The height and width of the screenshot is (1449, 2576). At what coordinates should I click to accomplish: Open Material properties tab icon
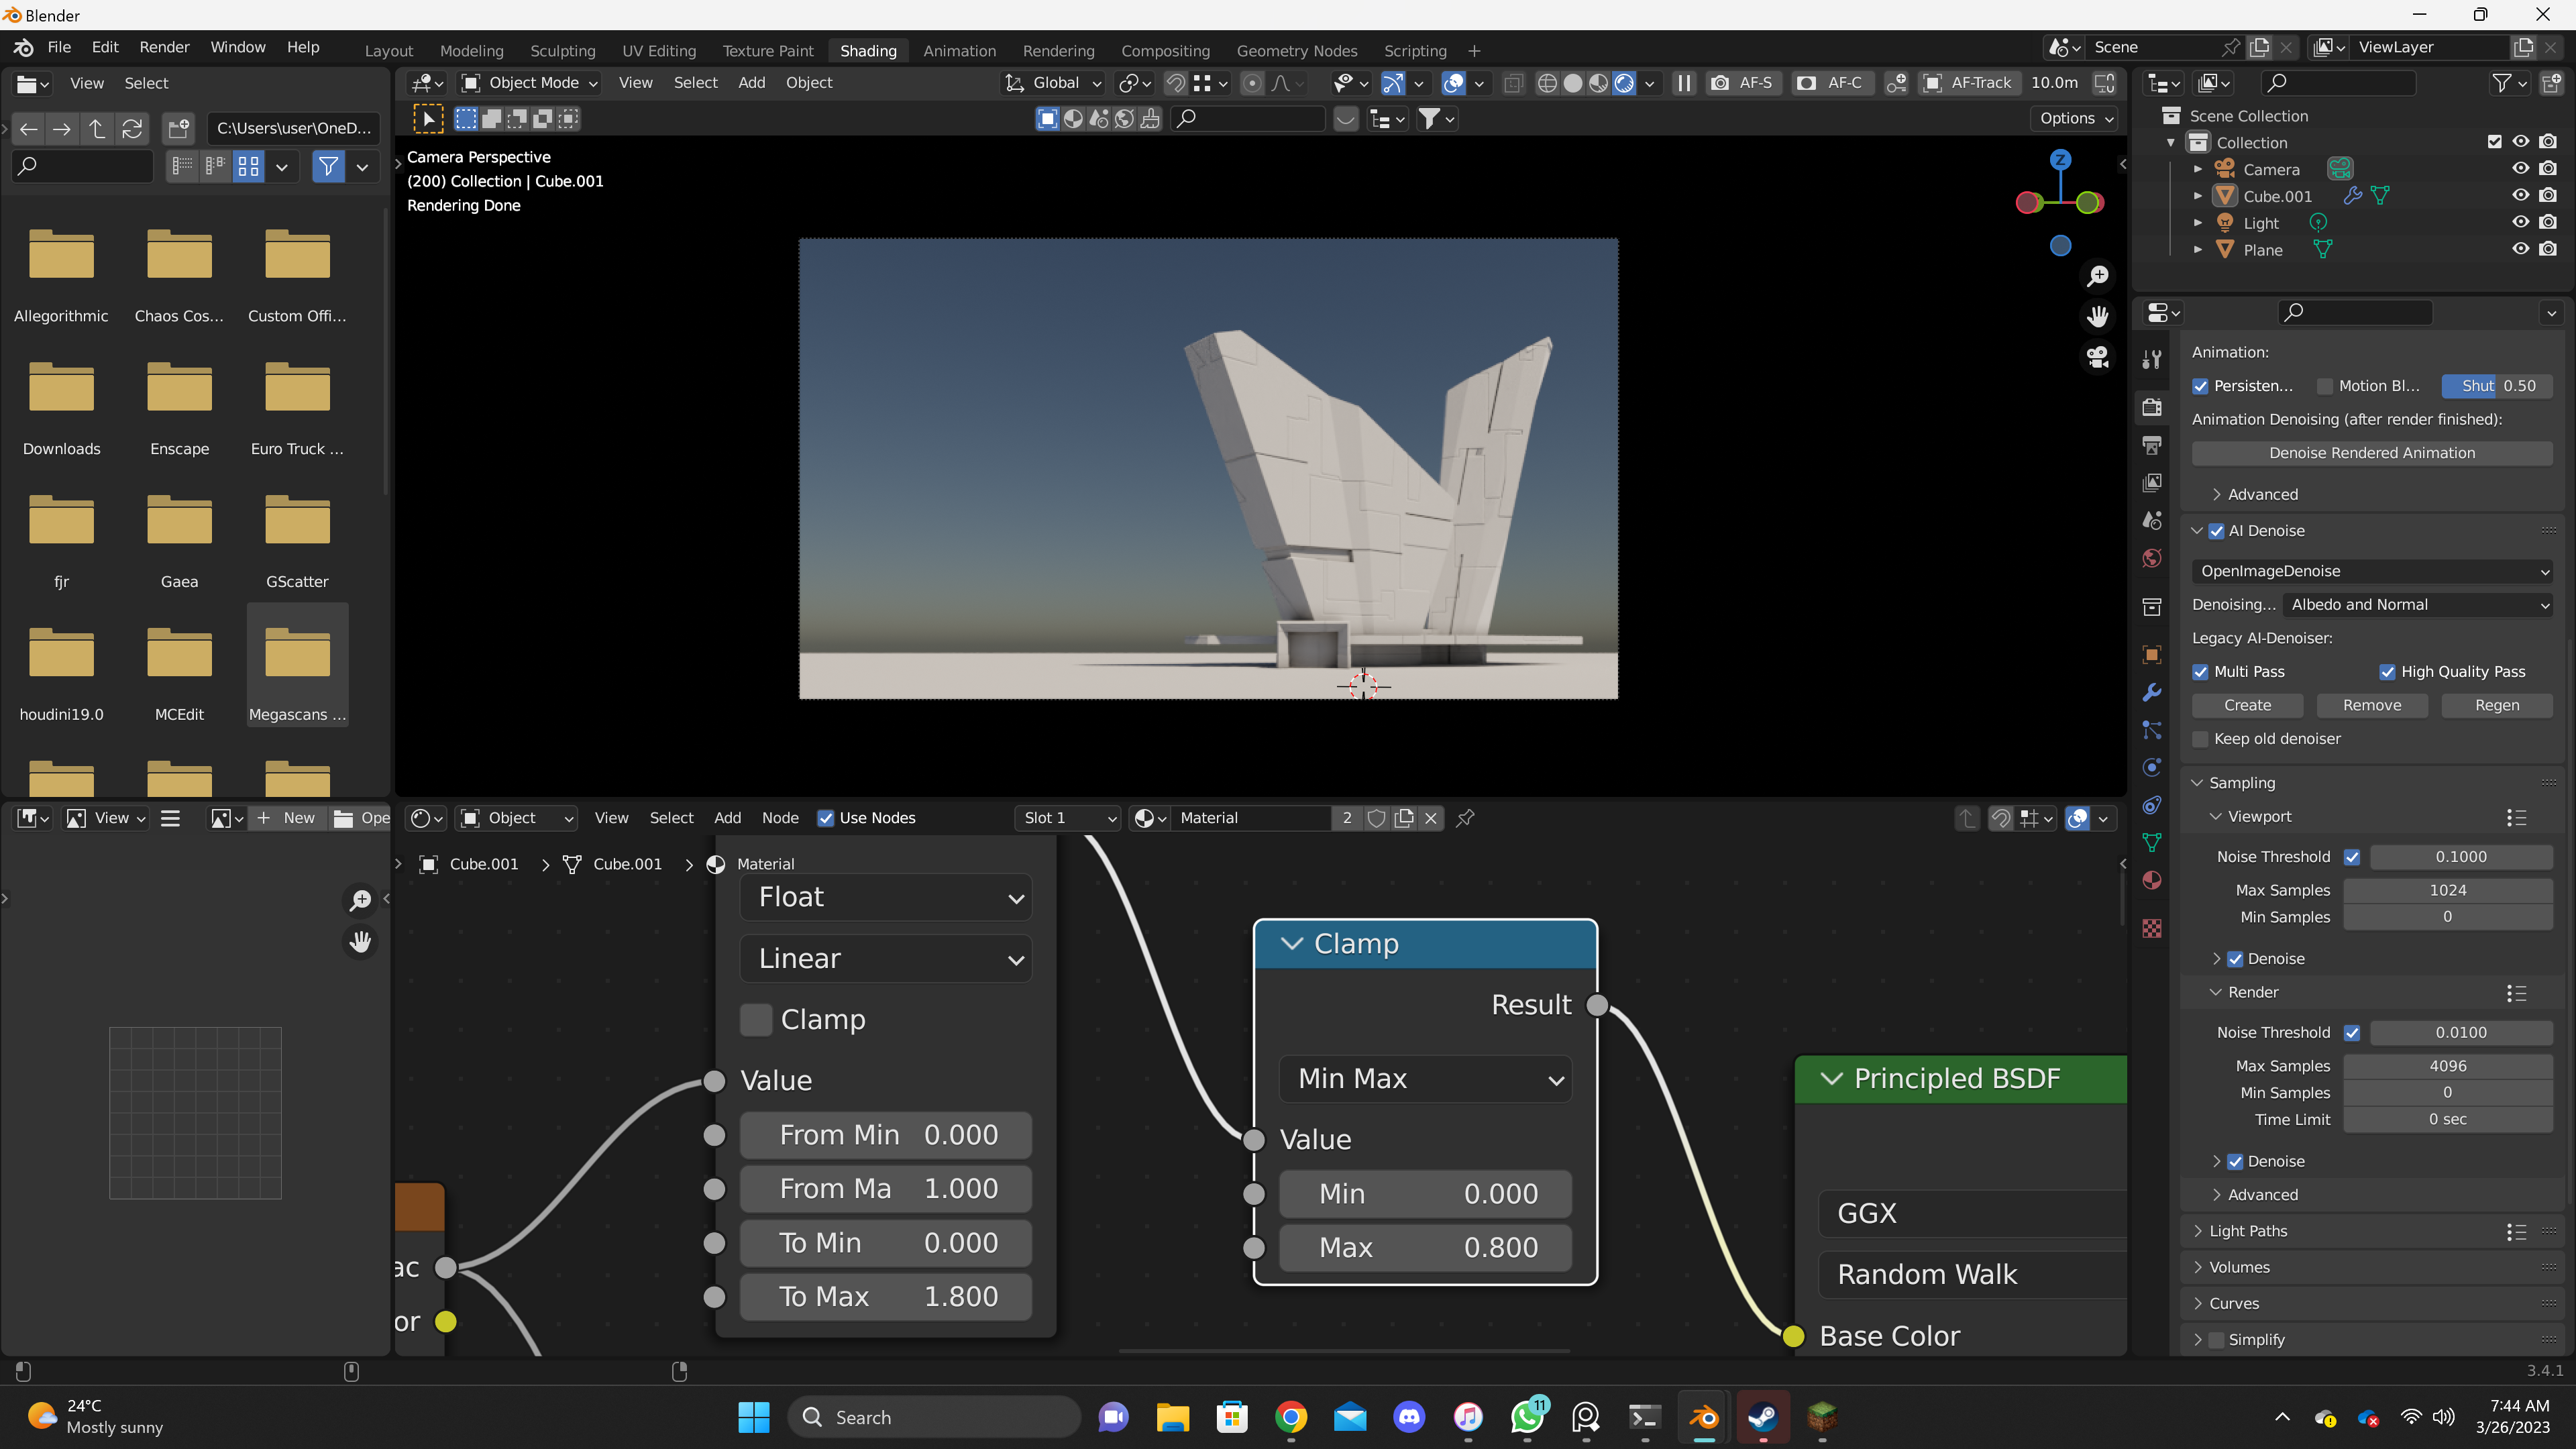(2152, 880)
